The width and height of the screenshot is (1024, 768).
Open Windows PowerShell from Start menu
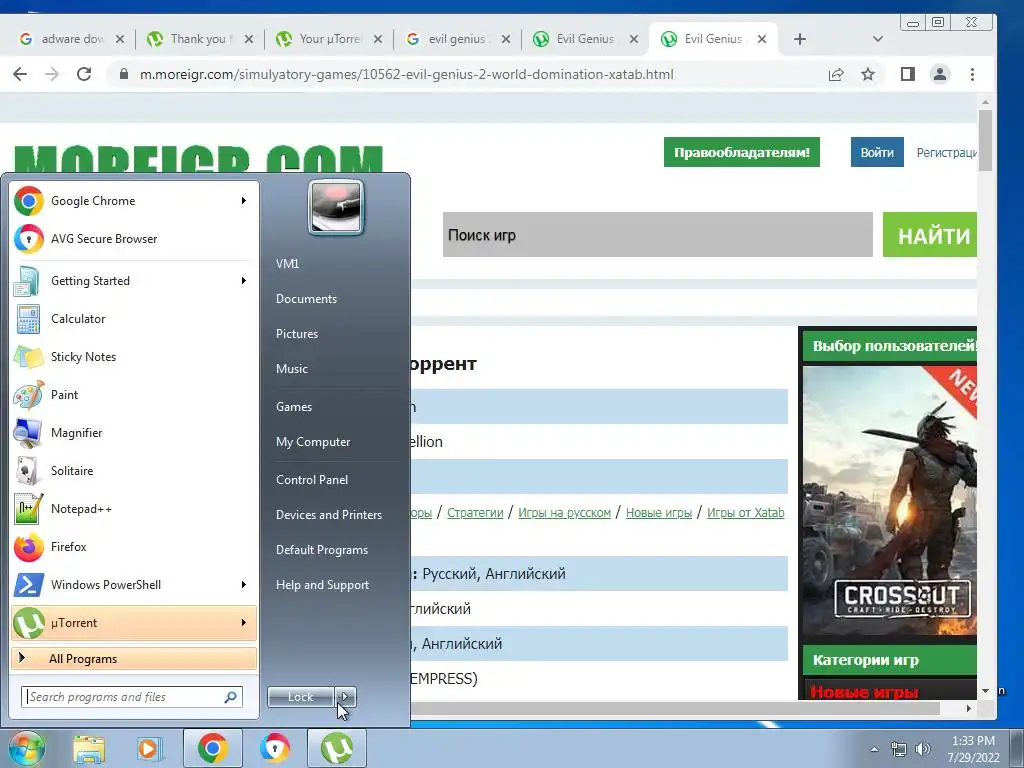134,584
